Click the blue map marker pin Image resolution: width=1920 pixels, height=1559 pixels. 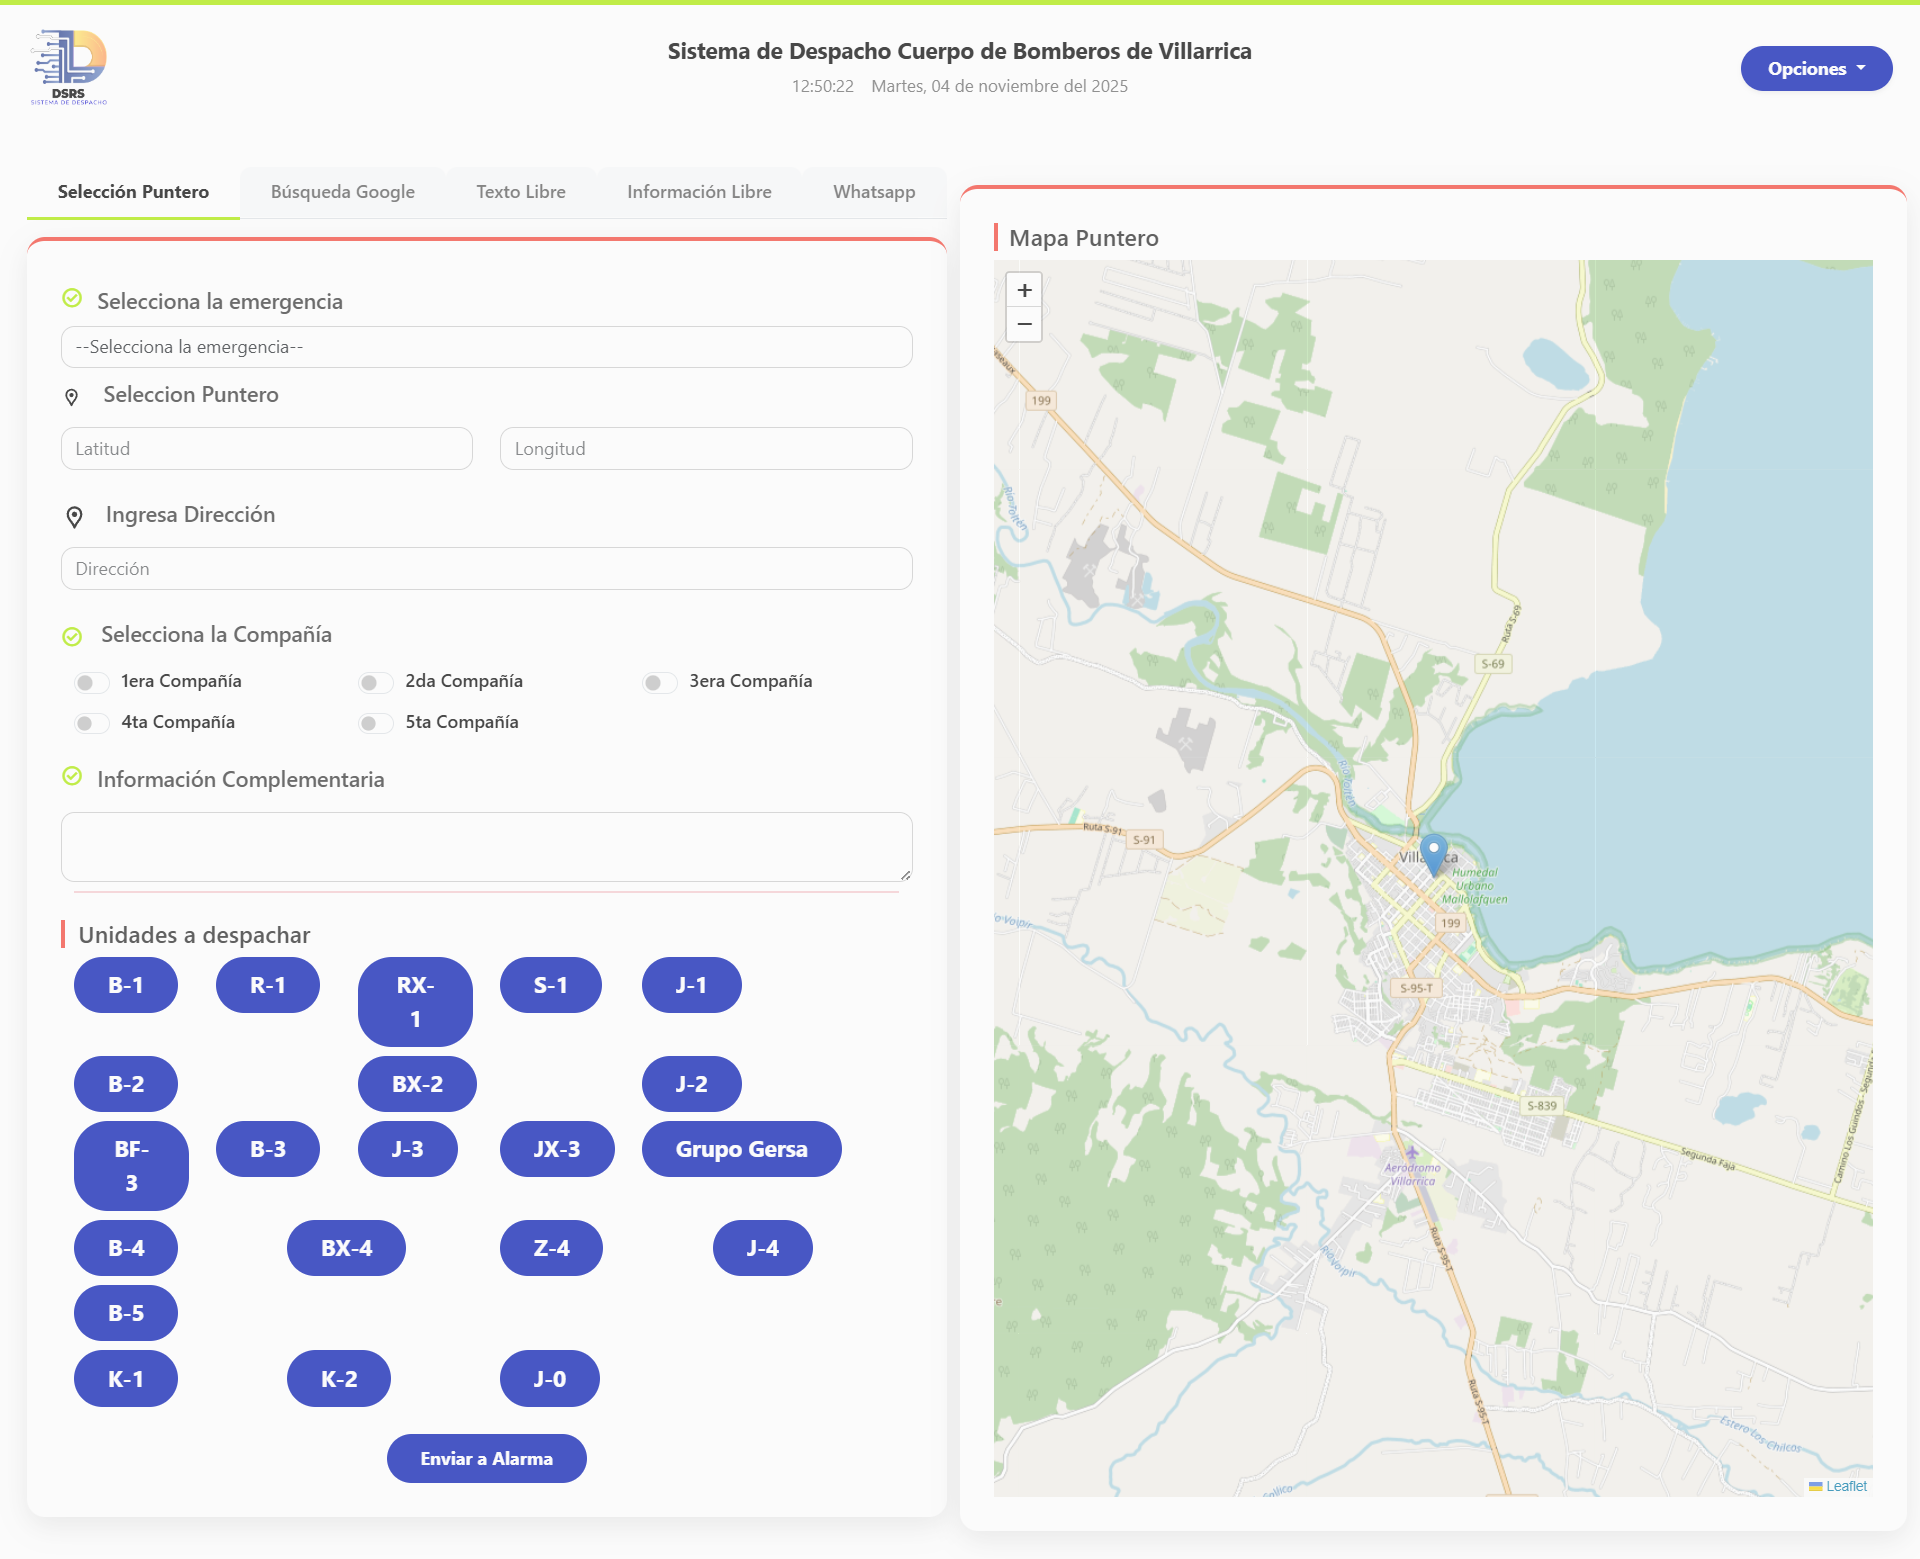tap(1433, 853)
